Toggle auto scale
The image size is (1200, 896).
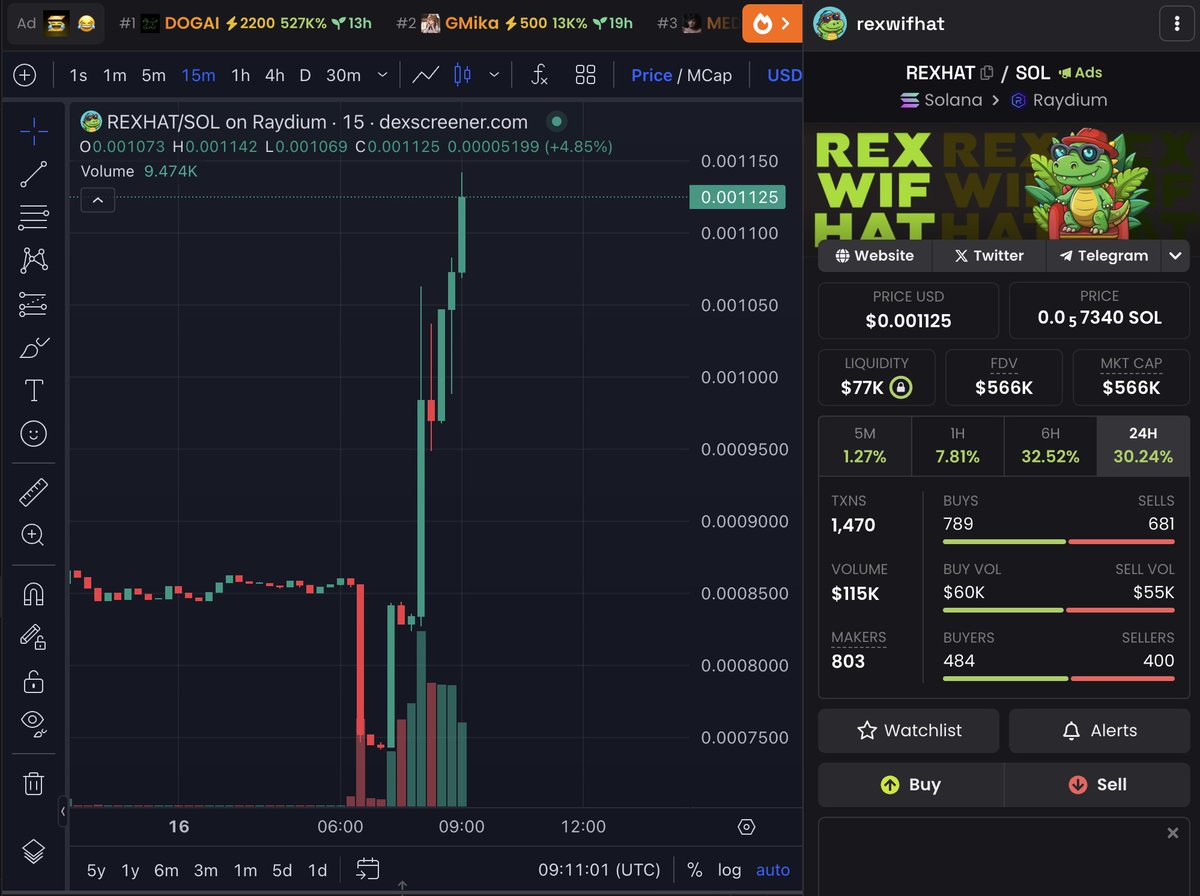pos(773,870)
